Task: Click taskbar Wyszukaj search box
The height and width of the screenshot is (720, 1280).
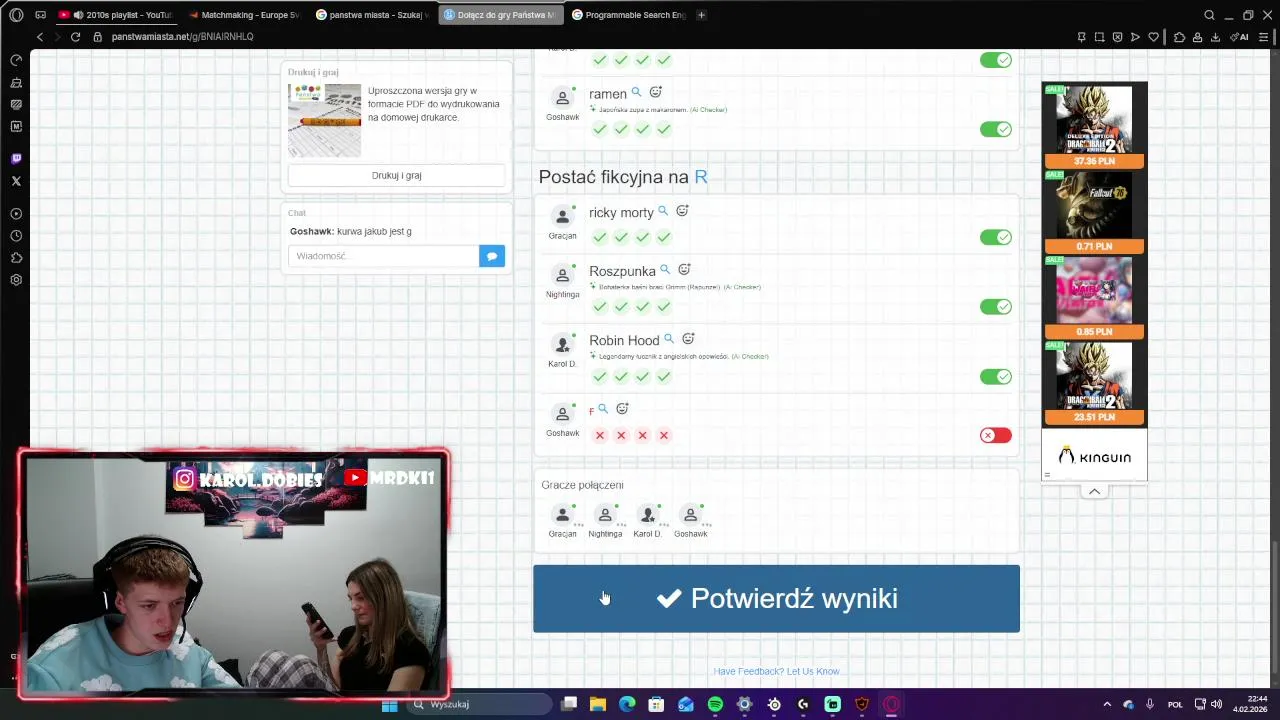Action: 478,704
